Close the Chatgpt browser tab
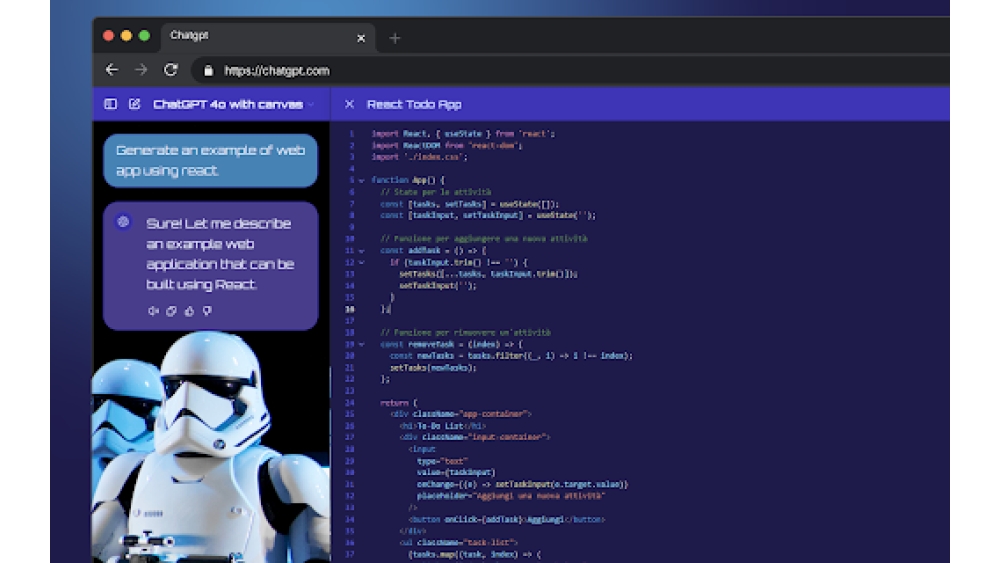The width and height of the screenshot is (1000, 563). (361, 38)
